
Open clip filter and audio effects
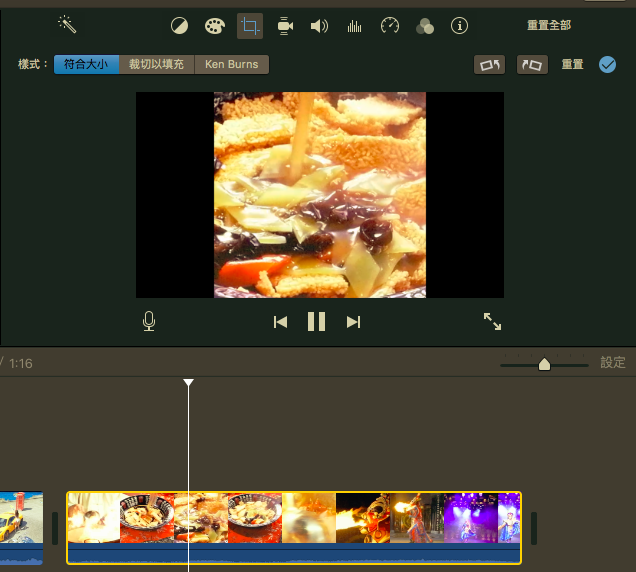425,26
